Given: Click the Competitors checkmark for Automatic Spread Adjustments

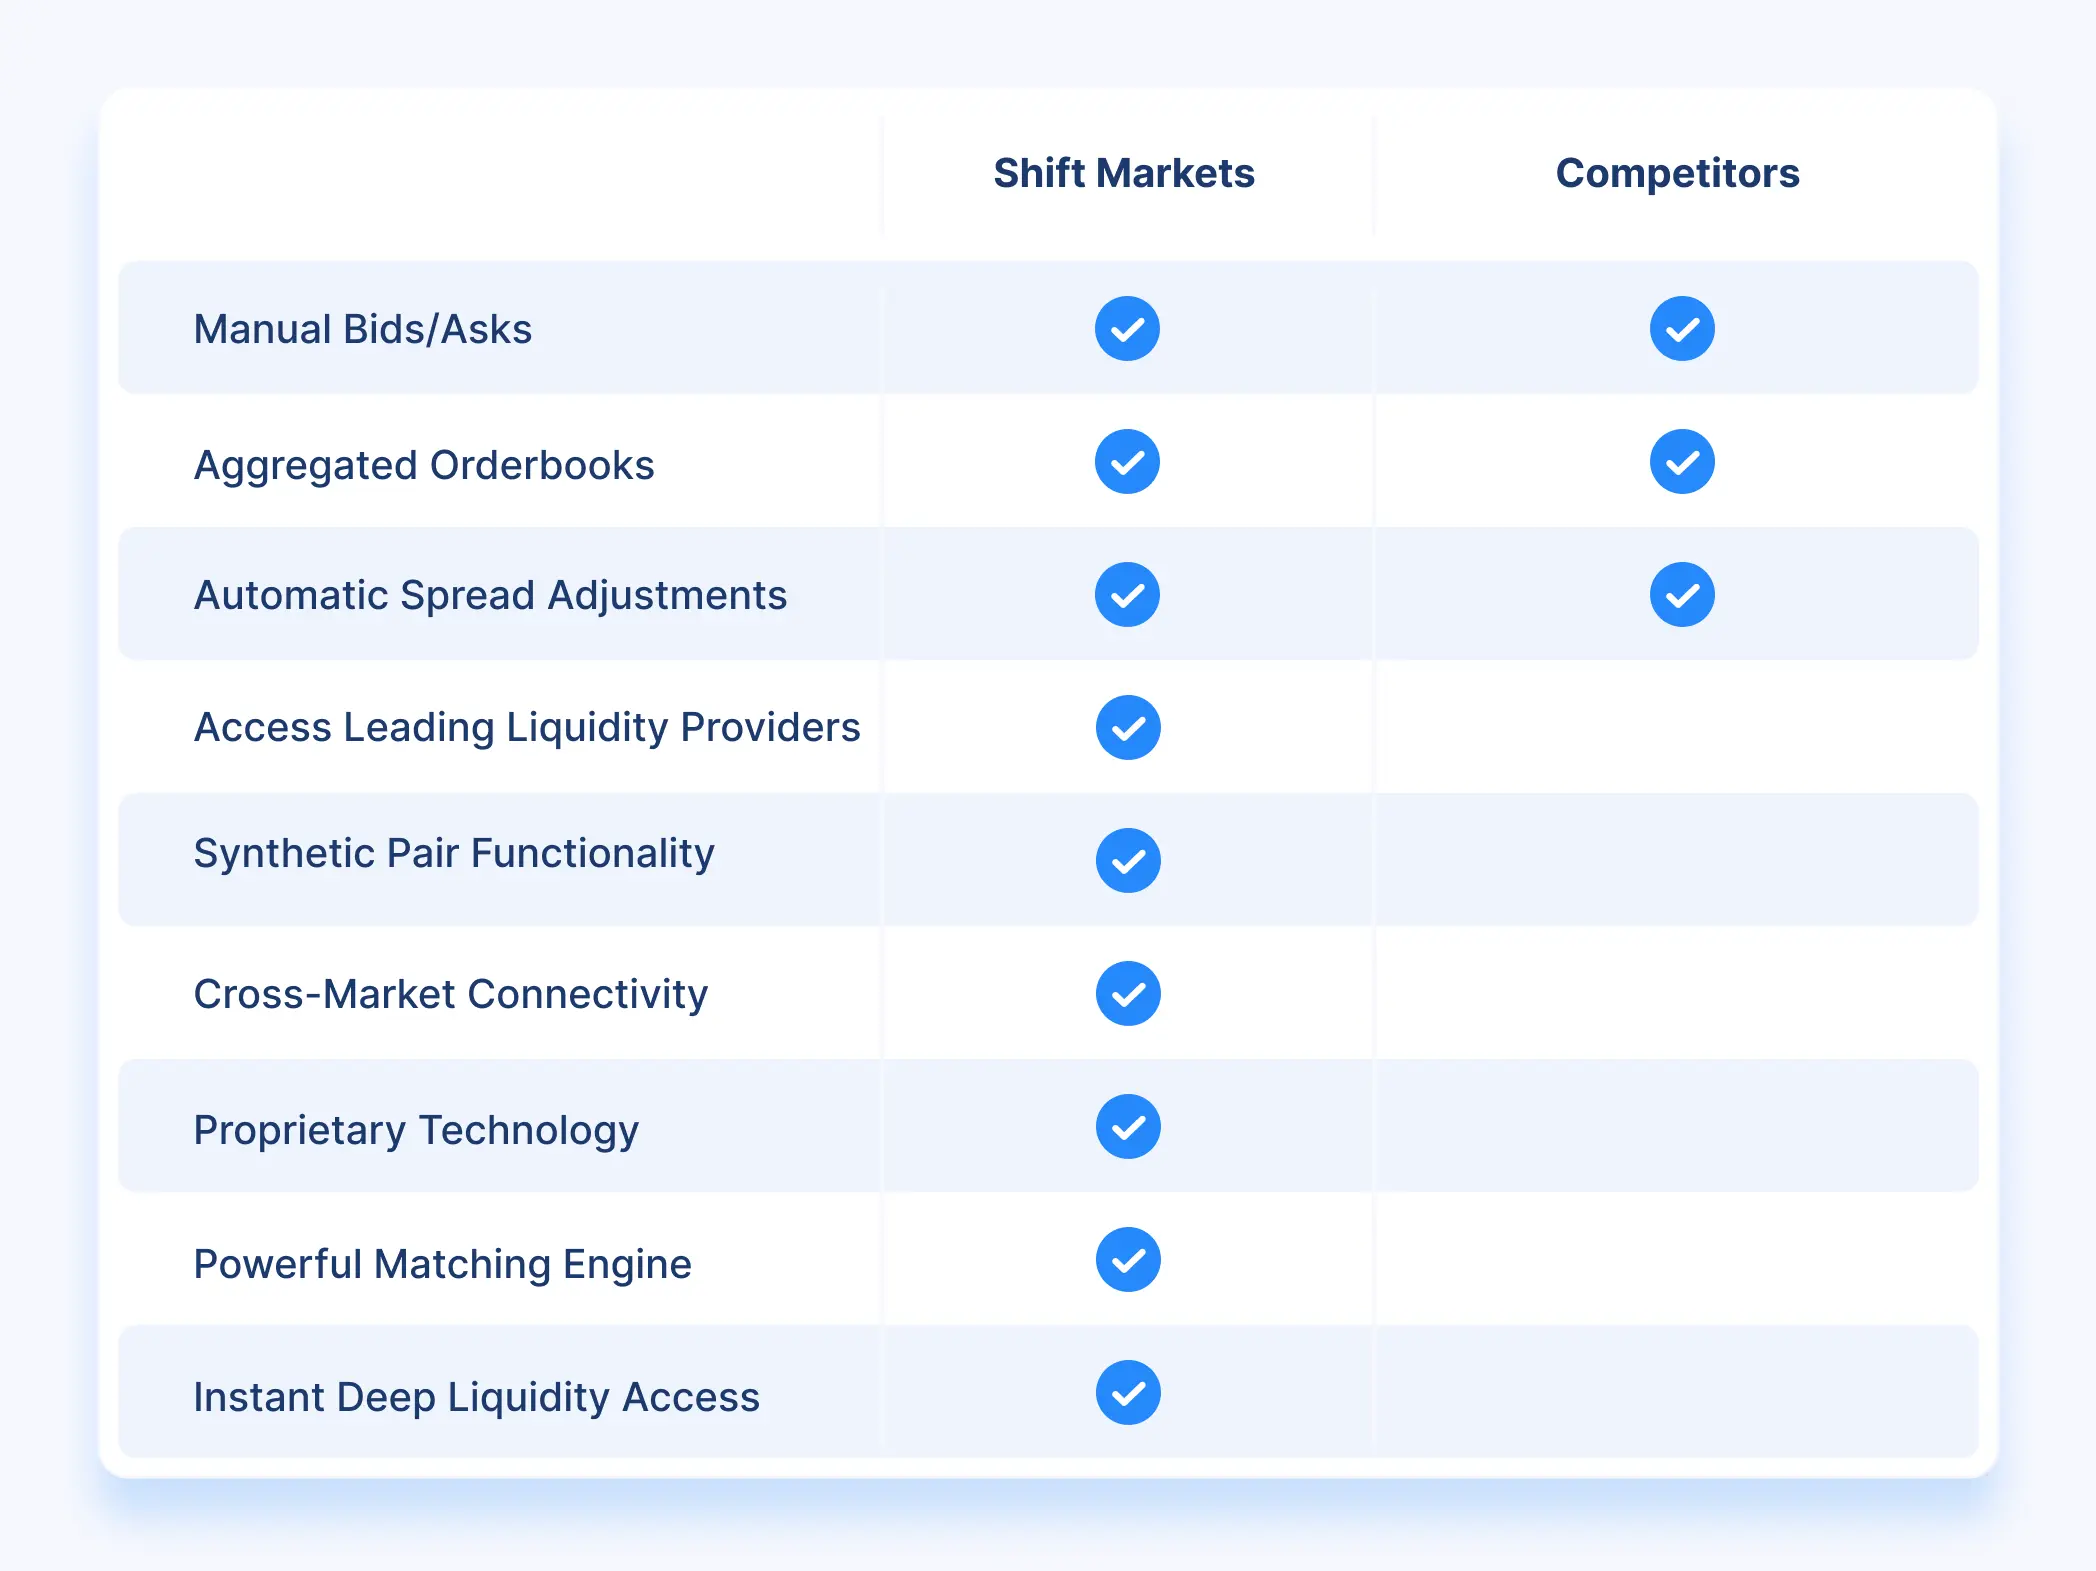Looking at the screenshot, I should click(1680, 594).
